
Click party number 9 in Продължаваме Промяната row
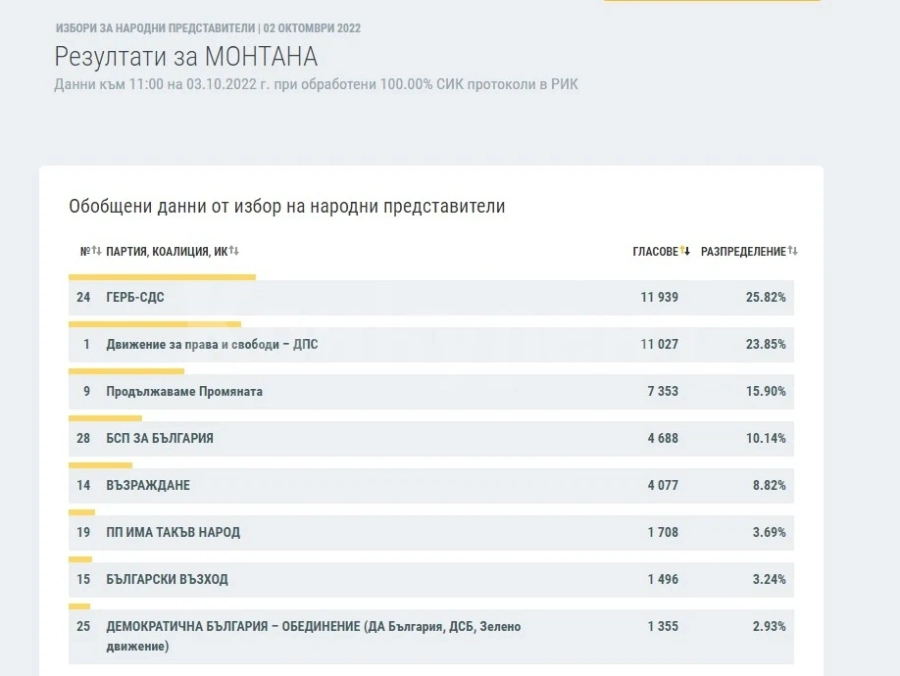87,391
